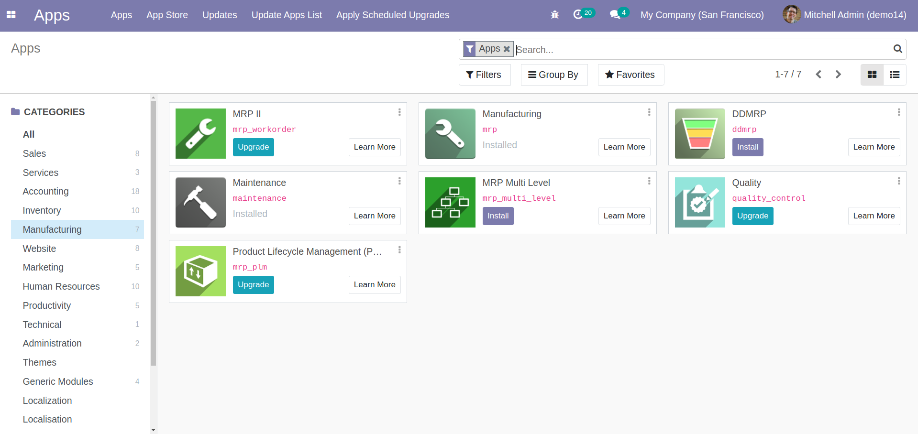Open the Favorites dropdown
918x434 pixels.
click(631, 75)
